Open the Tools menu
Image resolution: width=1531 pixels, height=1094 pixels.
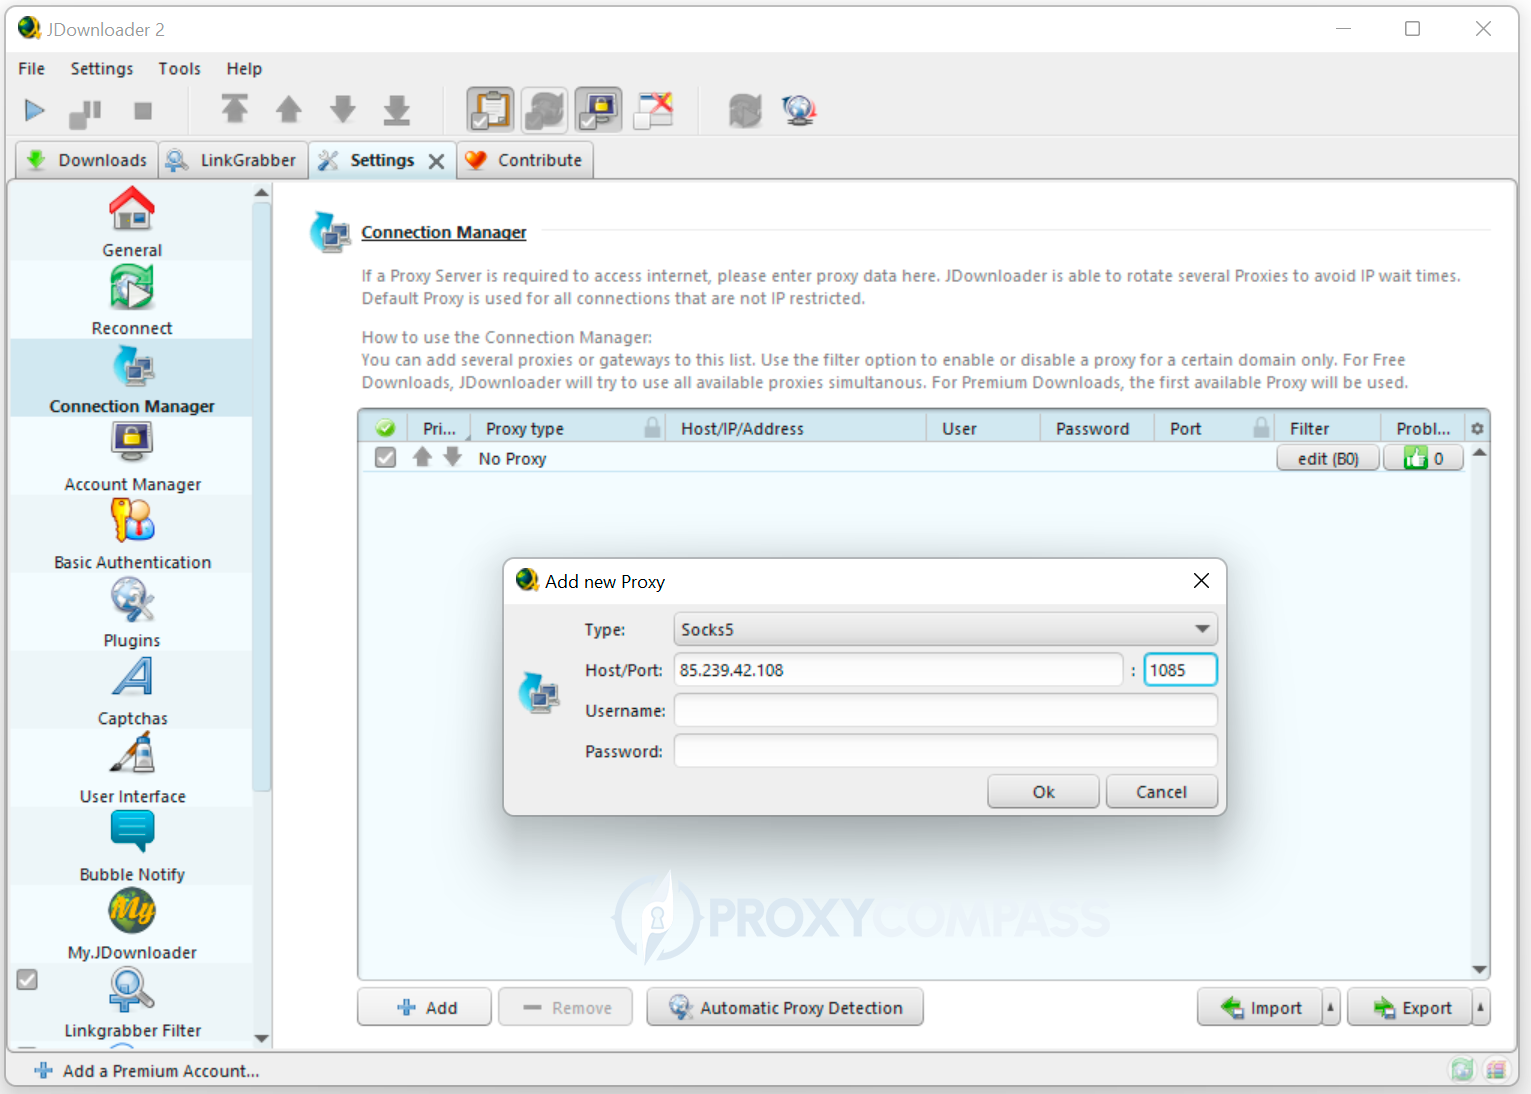tap(180, 69)
